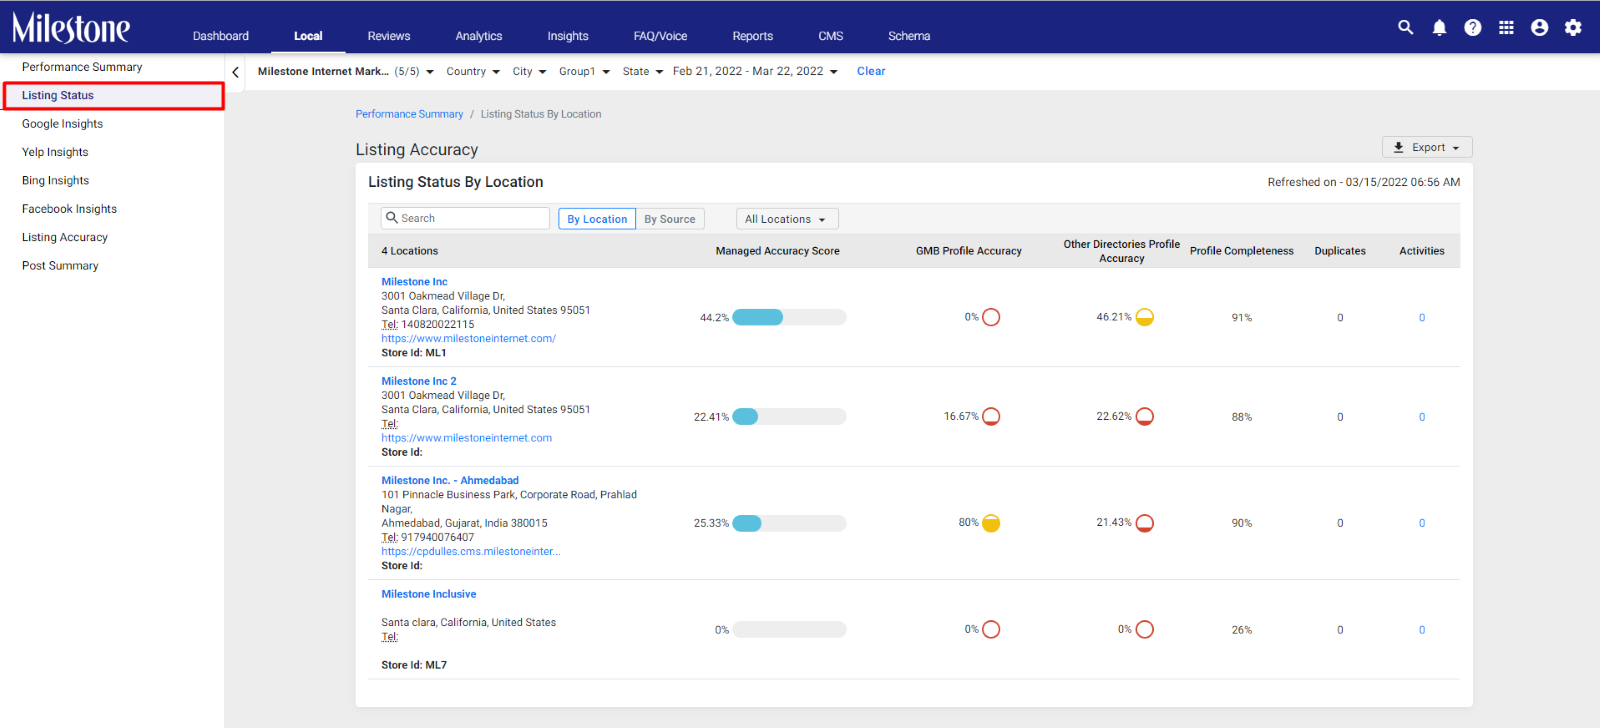Click other directories circle for Milestone Inc 2
Screen dimensions: 1600x728
point(1145,416)
